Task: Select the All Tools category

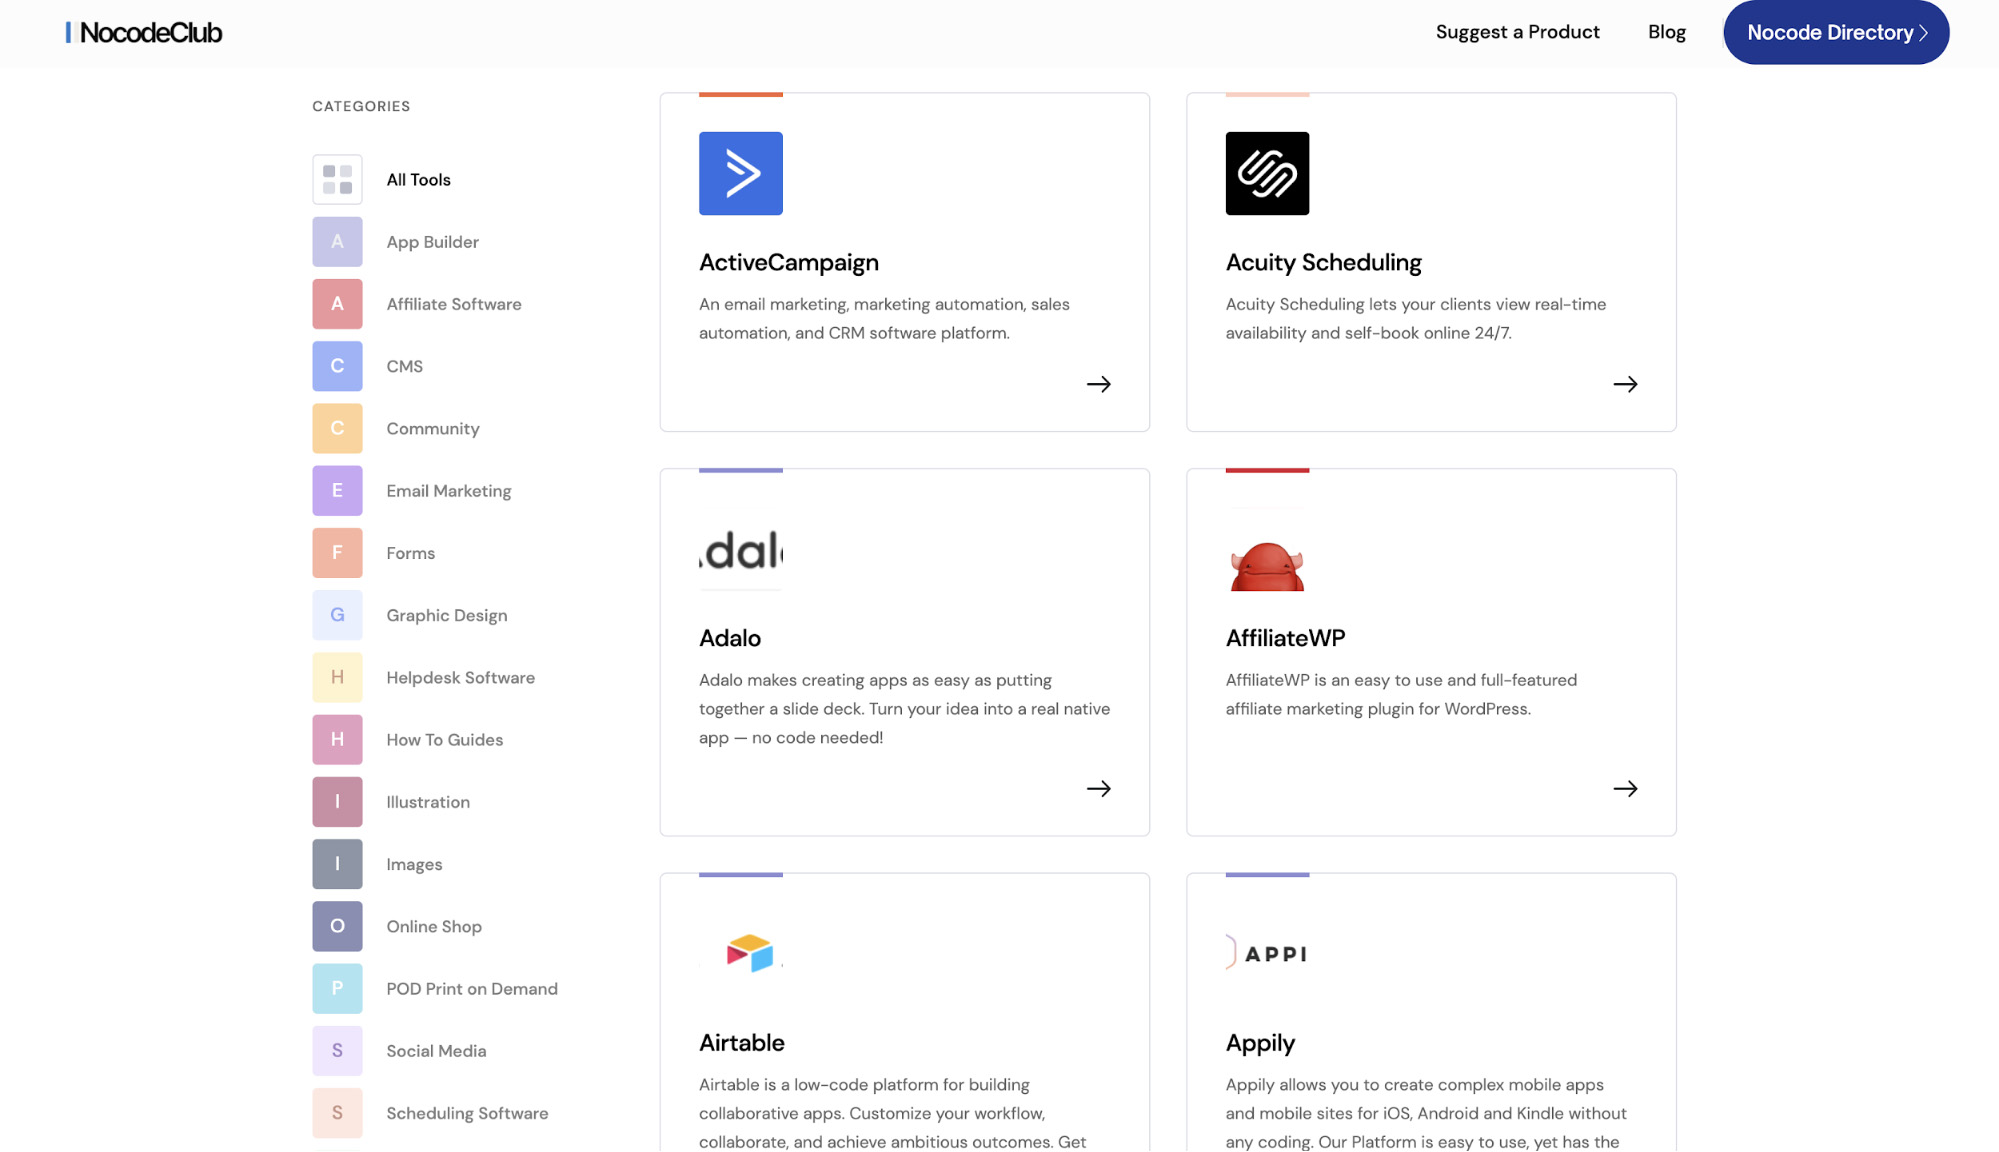Action: pos(418,180)
